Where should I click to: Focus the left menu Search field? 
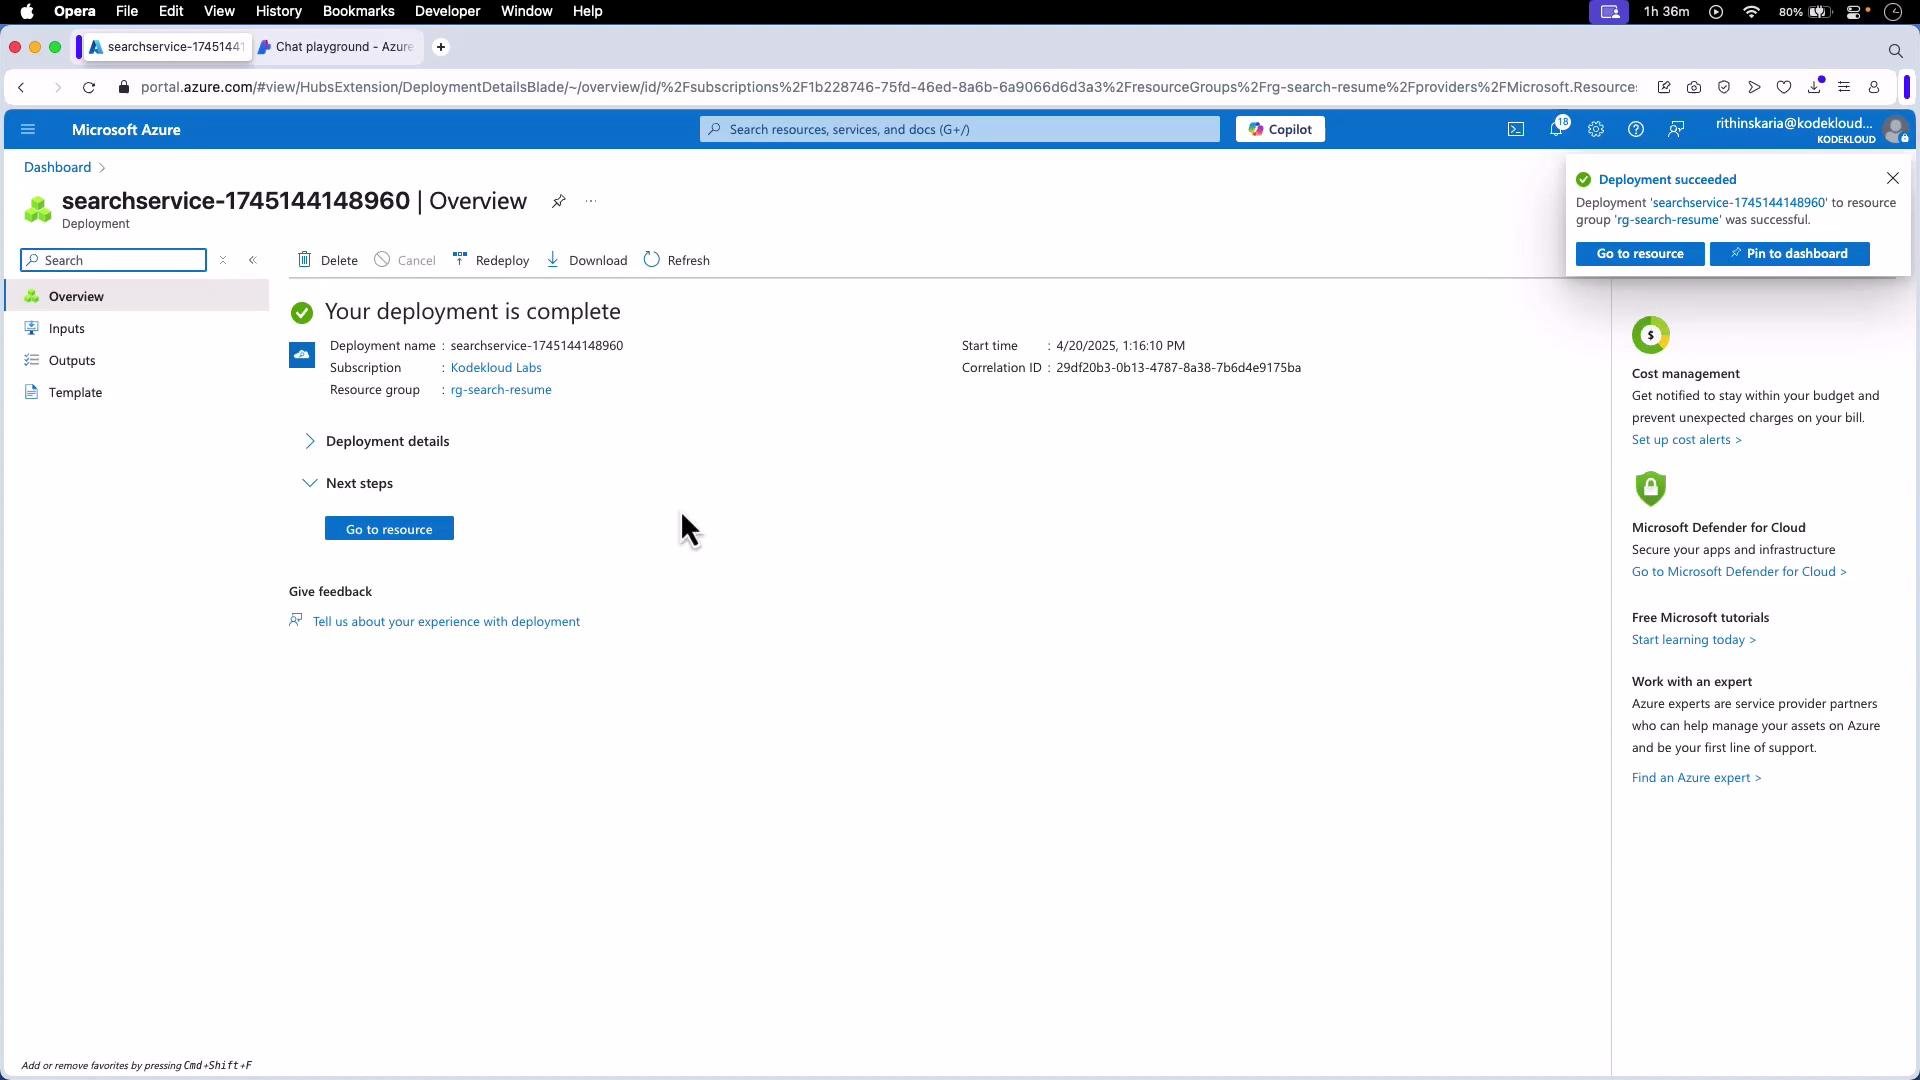pyautogui.click(x=113, y=260)
